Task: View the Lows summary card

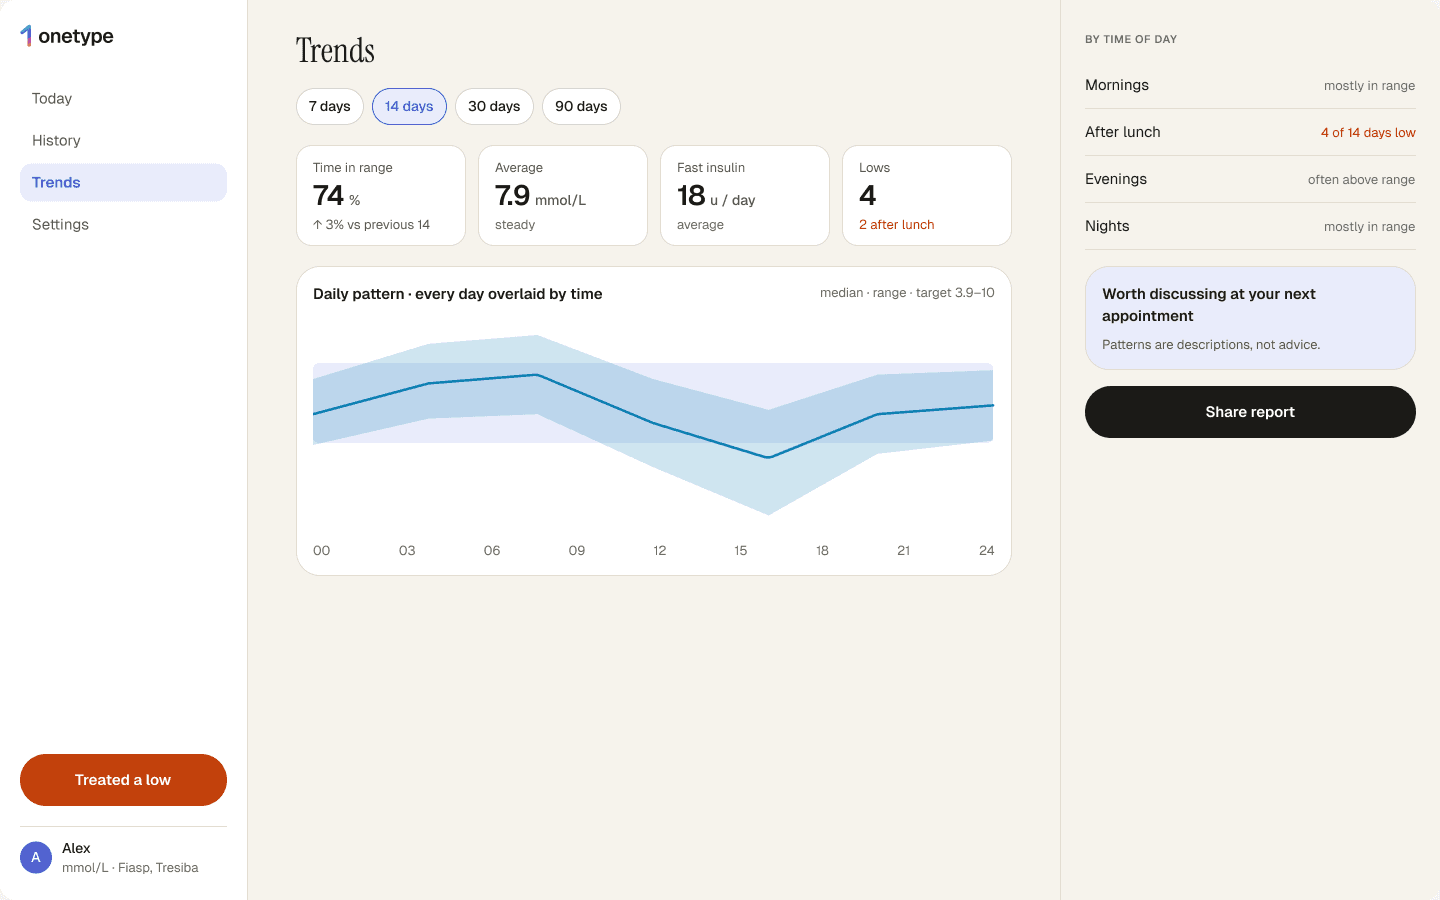Action: coord(927,196)
